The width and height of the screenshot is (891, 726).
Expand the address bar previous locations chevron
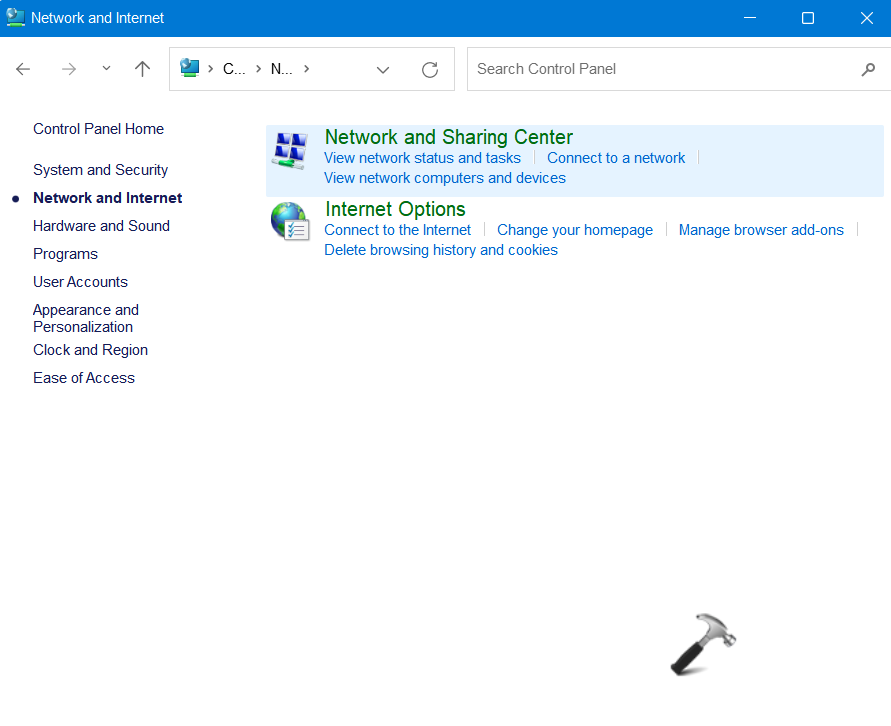383,69
